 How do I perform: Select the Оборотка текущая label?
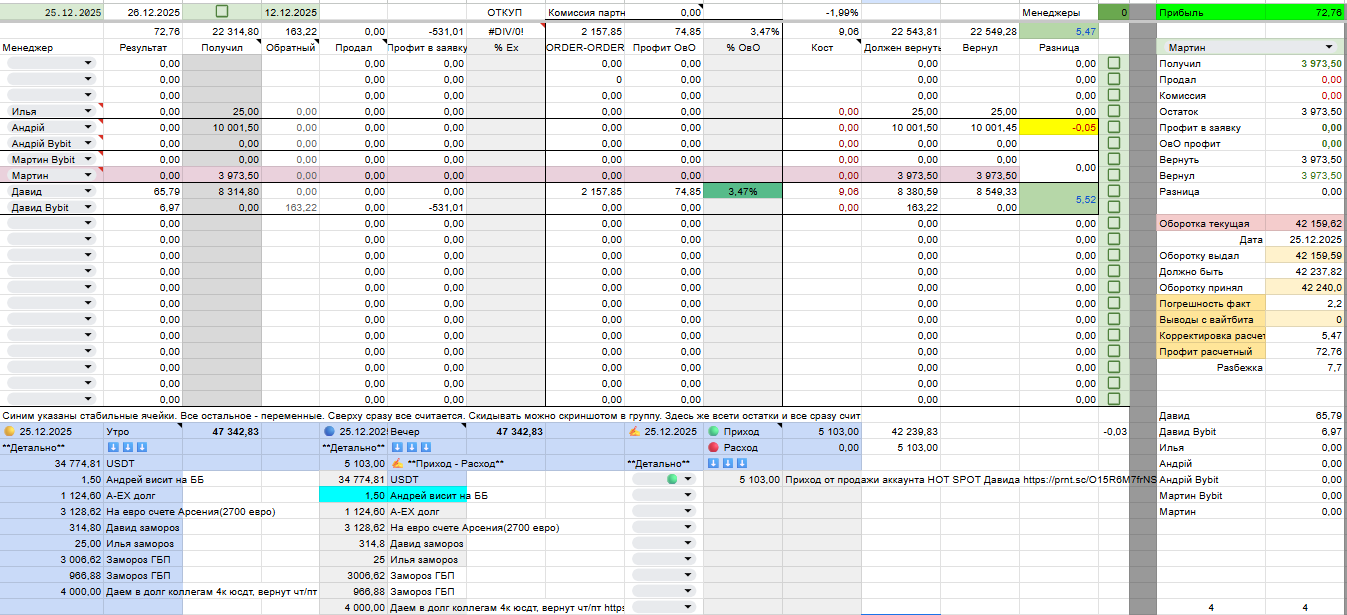point(1211,223)
